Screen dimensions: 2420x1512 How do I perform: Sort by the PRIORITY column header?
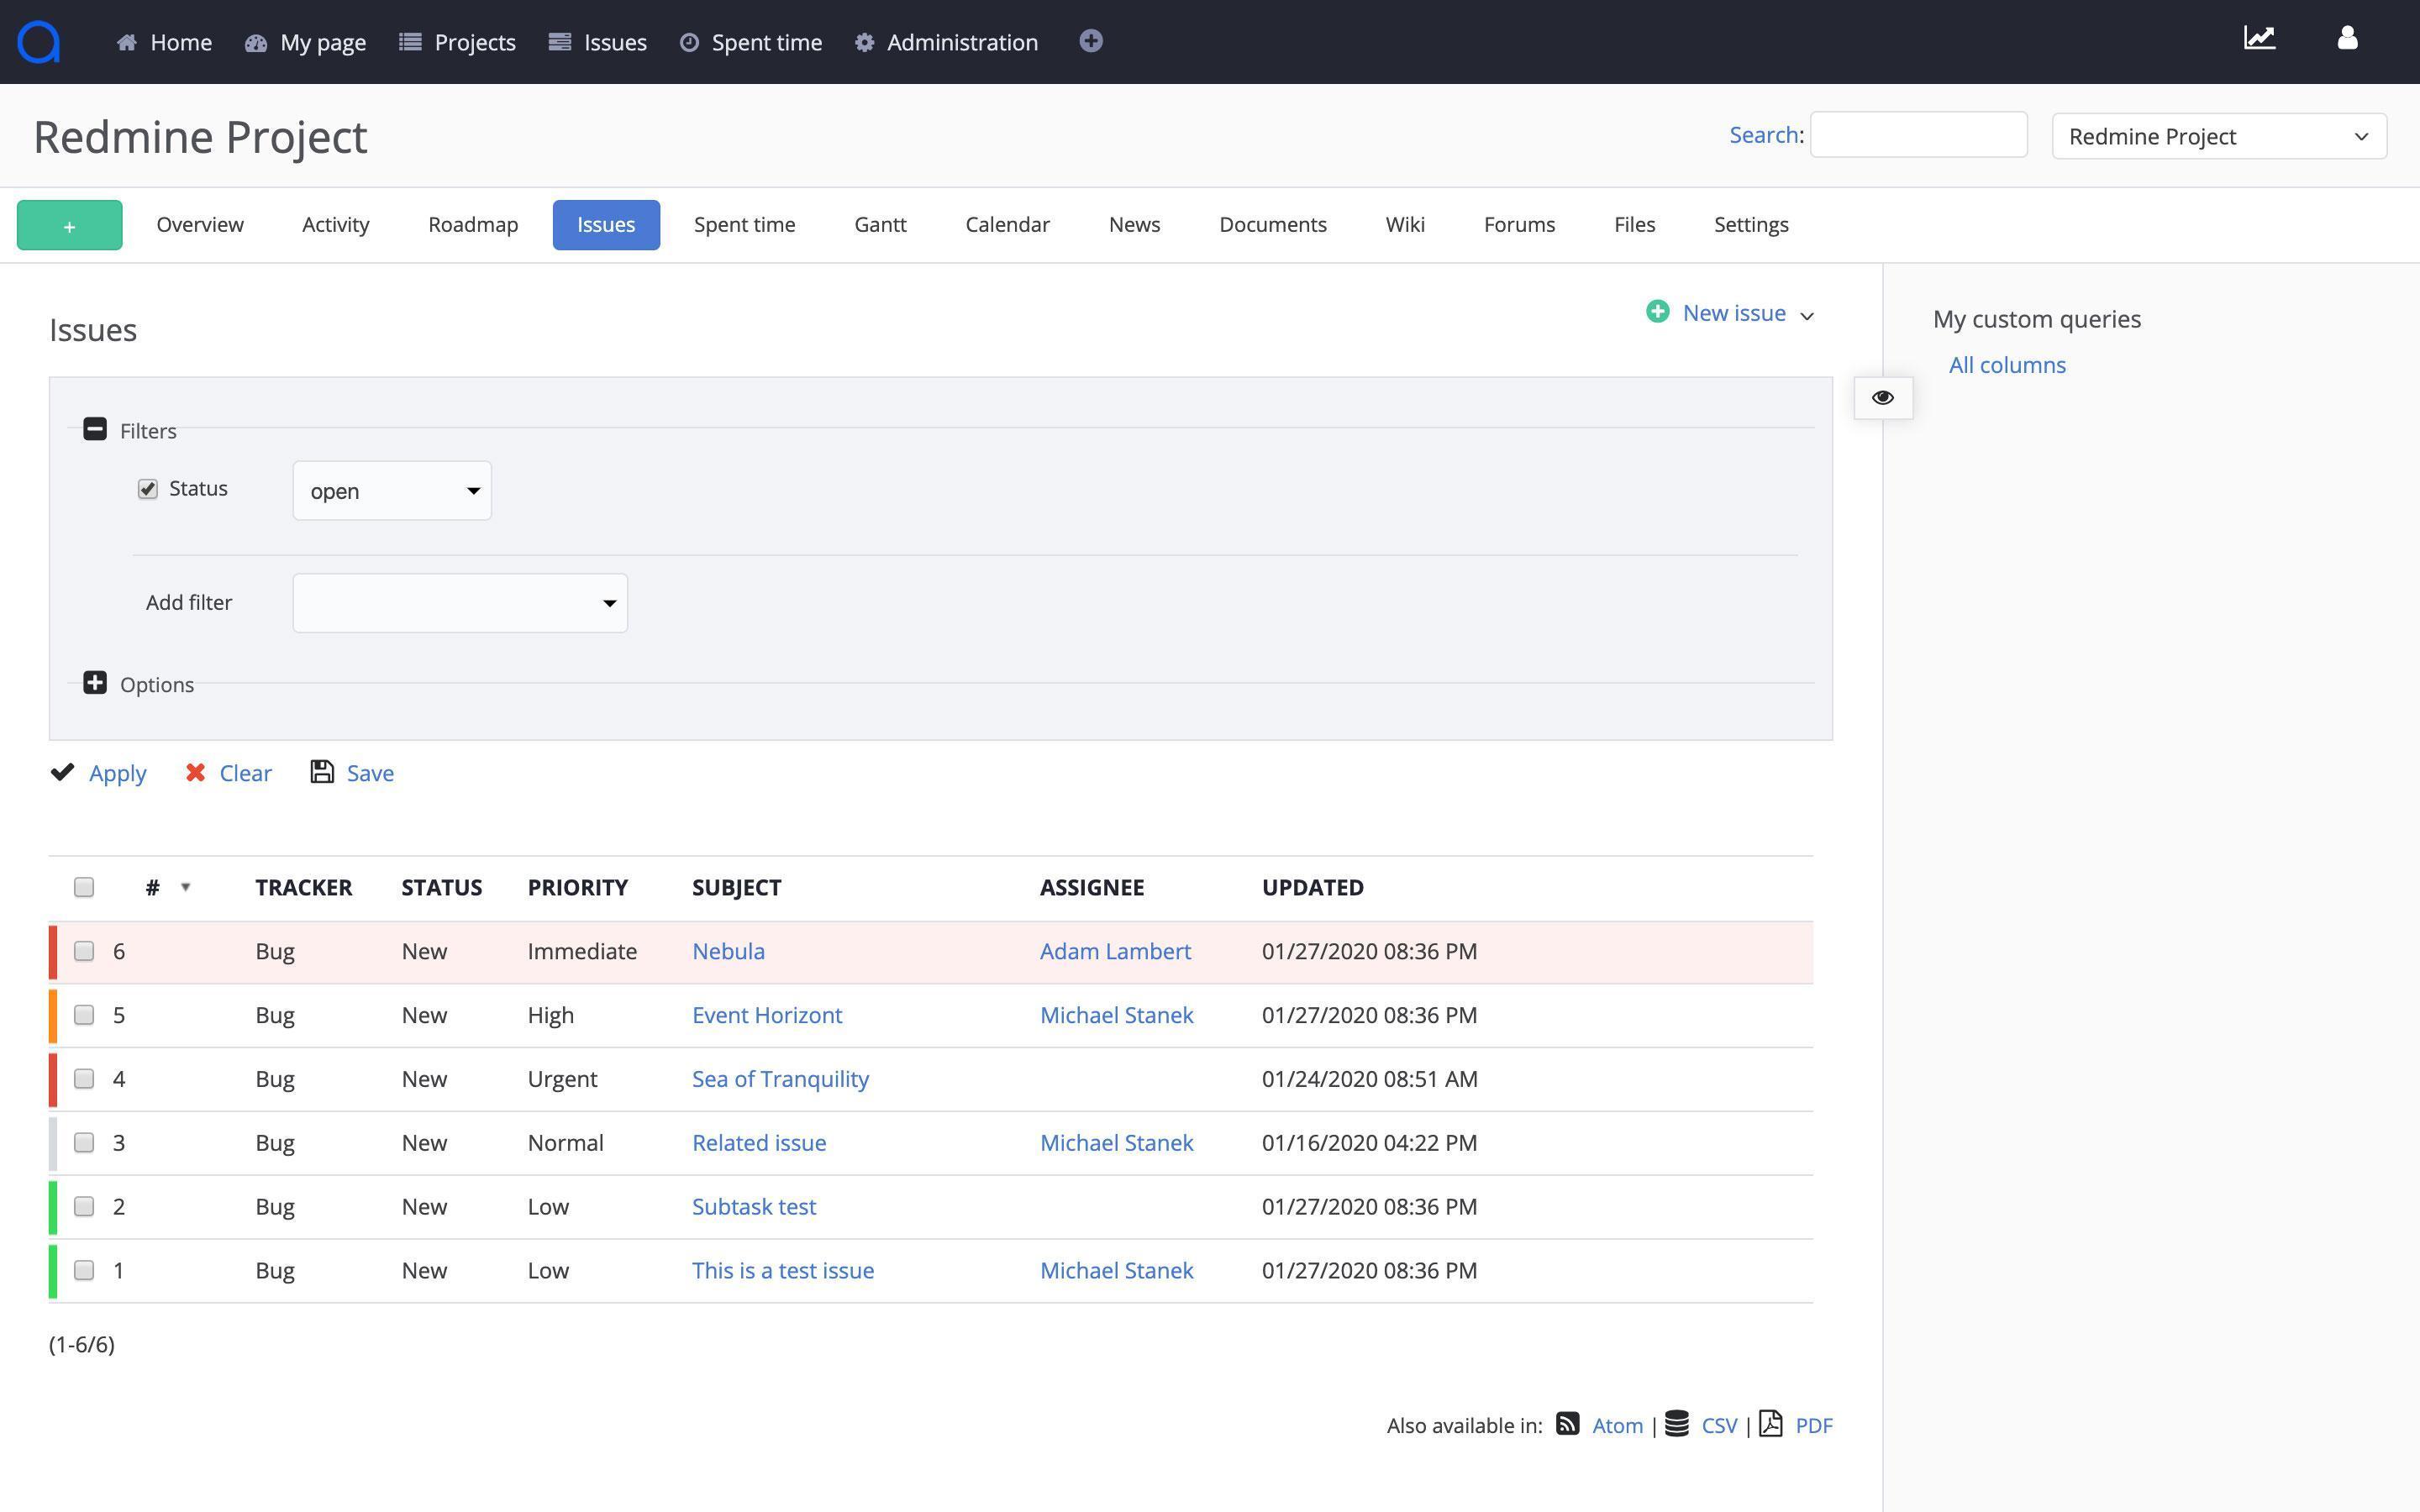point(578,887)
